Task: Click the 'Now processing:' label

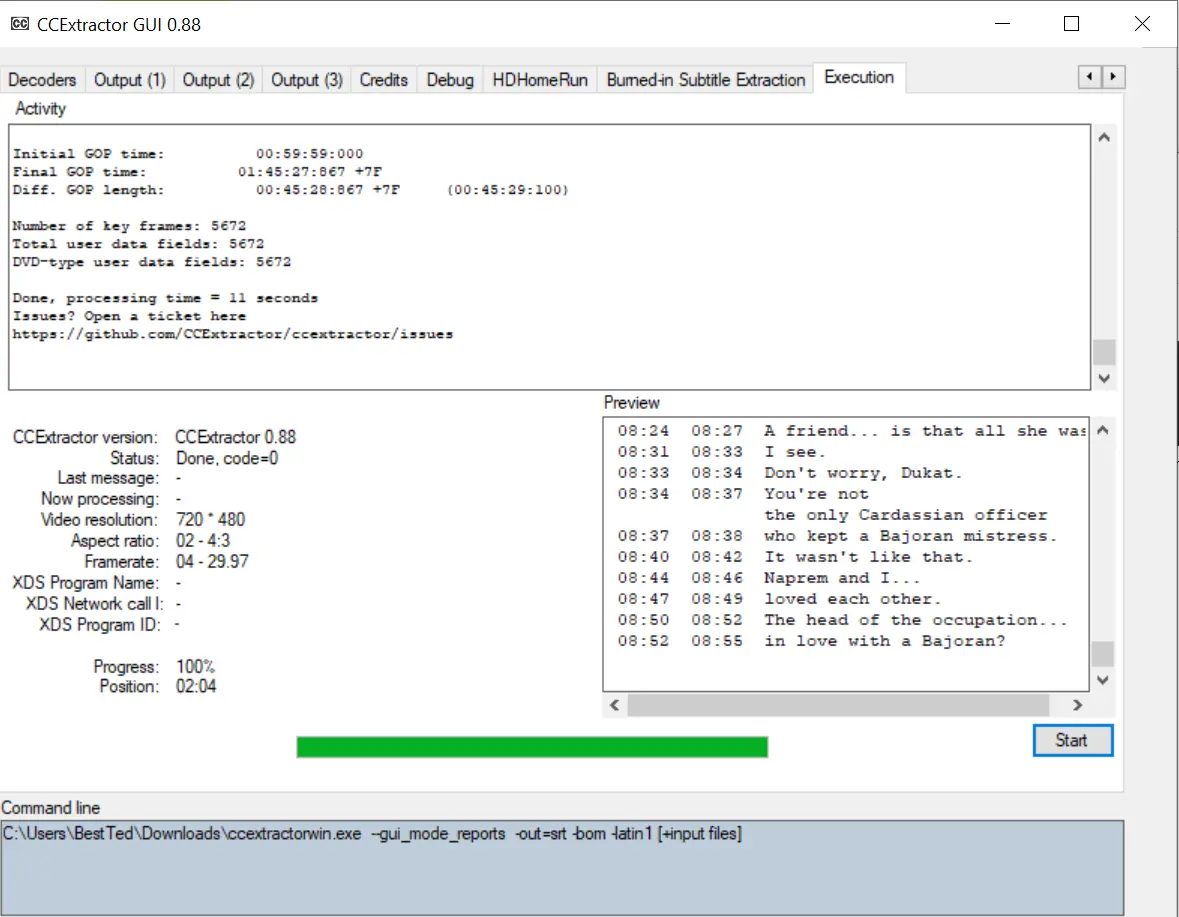Action: coord(100,499)
